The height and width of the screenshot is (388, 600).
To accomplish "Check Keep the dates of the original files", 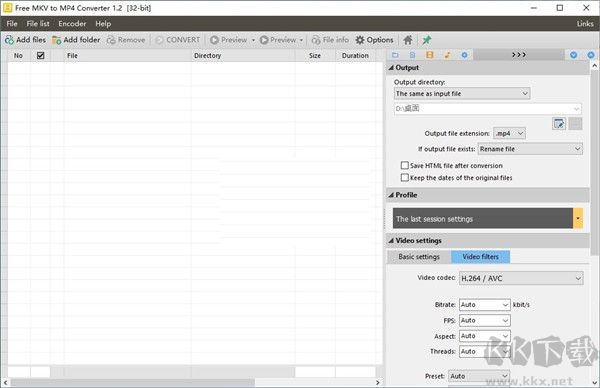I will 404,178.
